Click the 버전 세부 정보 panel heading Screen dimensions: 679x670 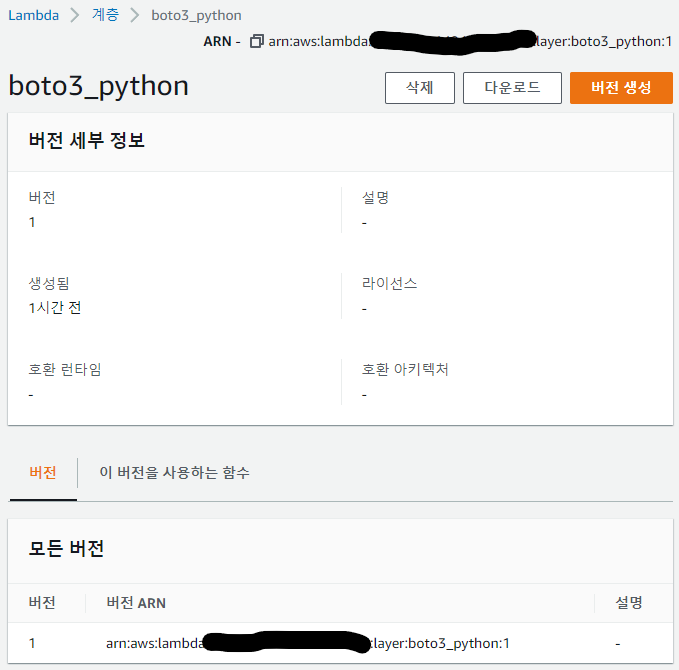87,141
